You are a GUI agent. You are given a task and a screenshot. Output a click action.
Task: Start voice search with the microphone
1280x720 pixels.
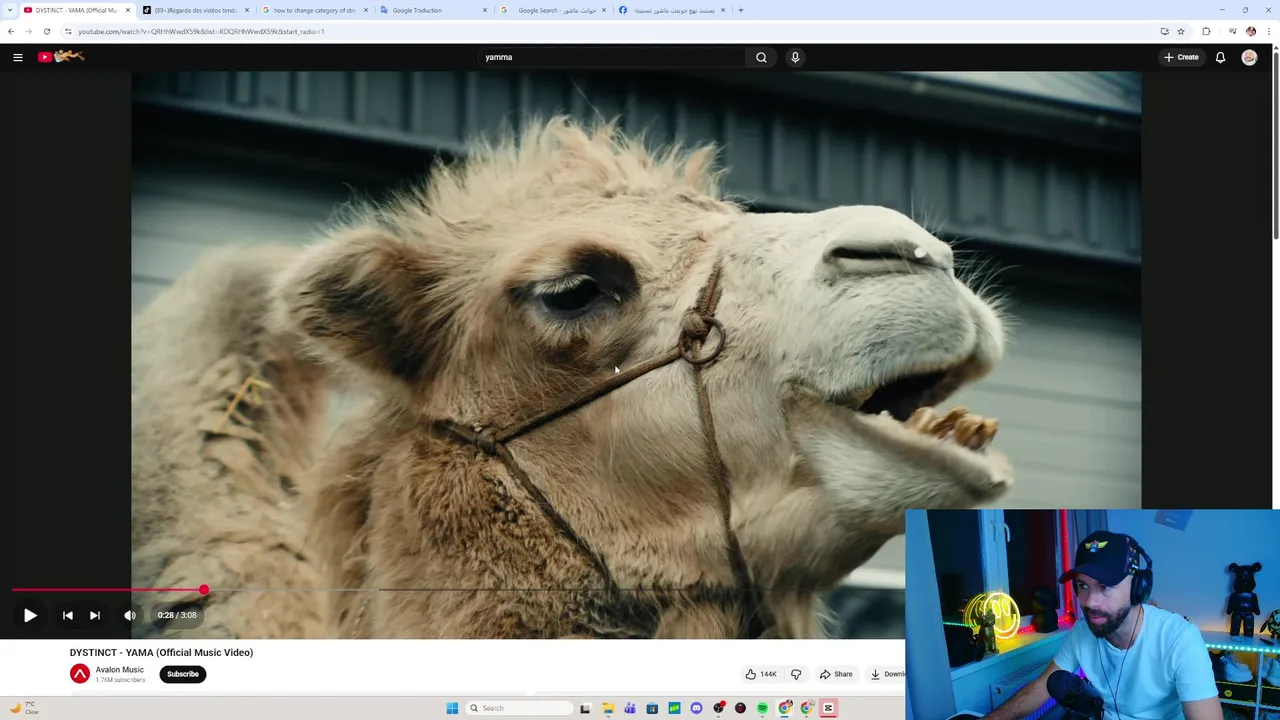tap(795, 57)
